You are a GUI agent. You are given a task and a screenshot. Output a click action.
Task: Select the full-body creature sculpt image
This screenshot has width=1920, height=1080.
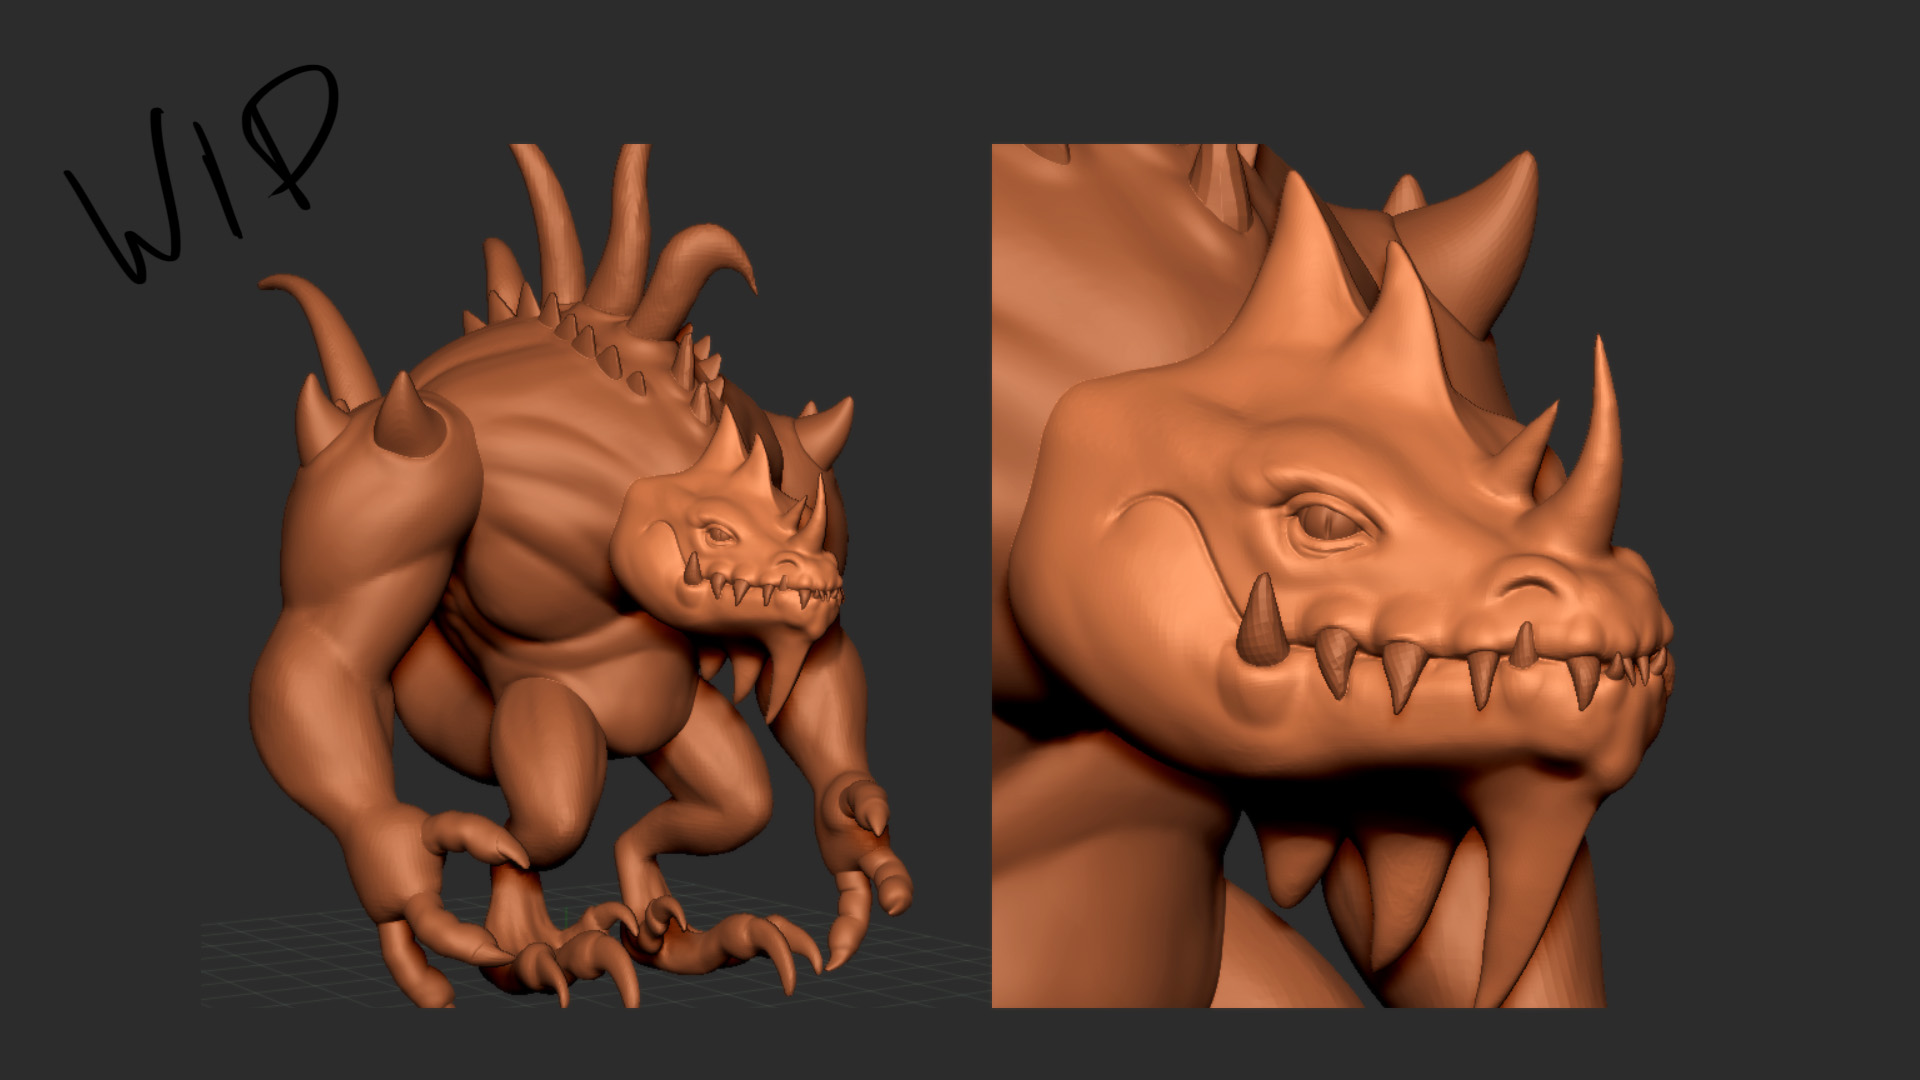pos(596,576)
